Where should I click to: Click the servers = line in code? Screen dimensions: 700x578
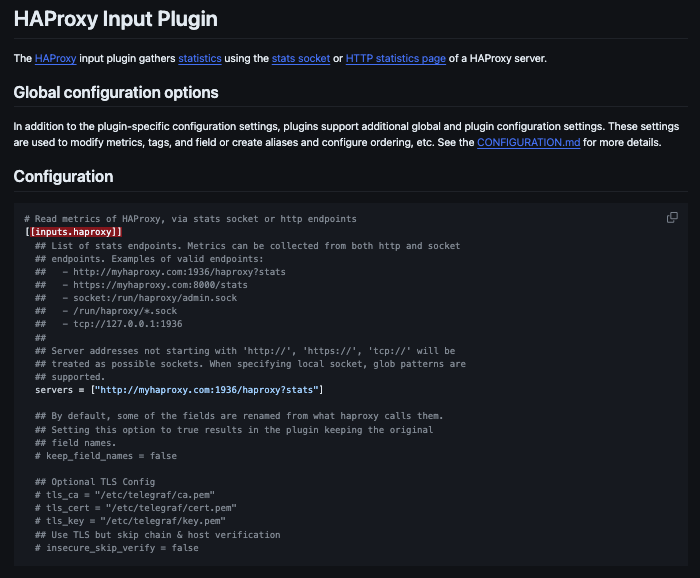179,390
